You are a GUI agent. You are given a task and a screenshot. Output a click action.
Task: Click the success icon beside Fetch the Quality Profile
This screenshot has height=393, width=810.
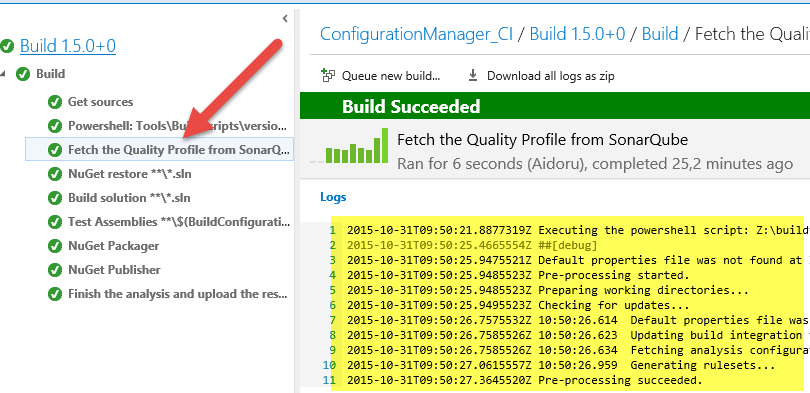point(55,150)
